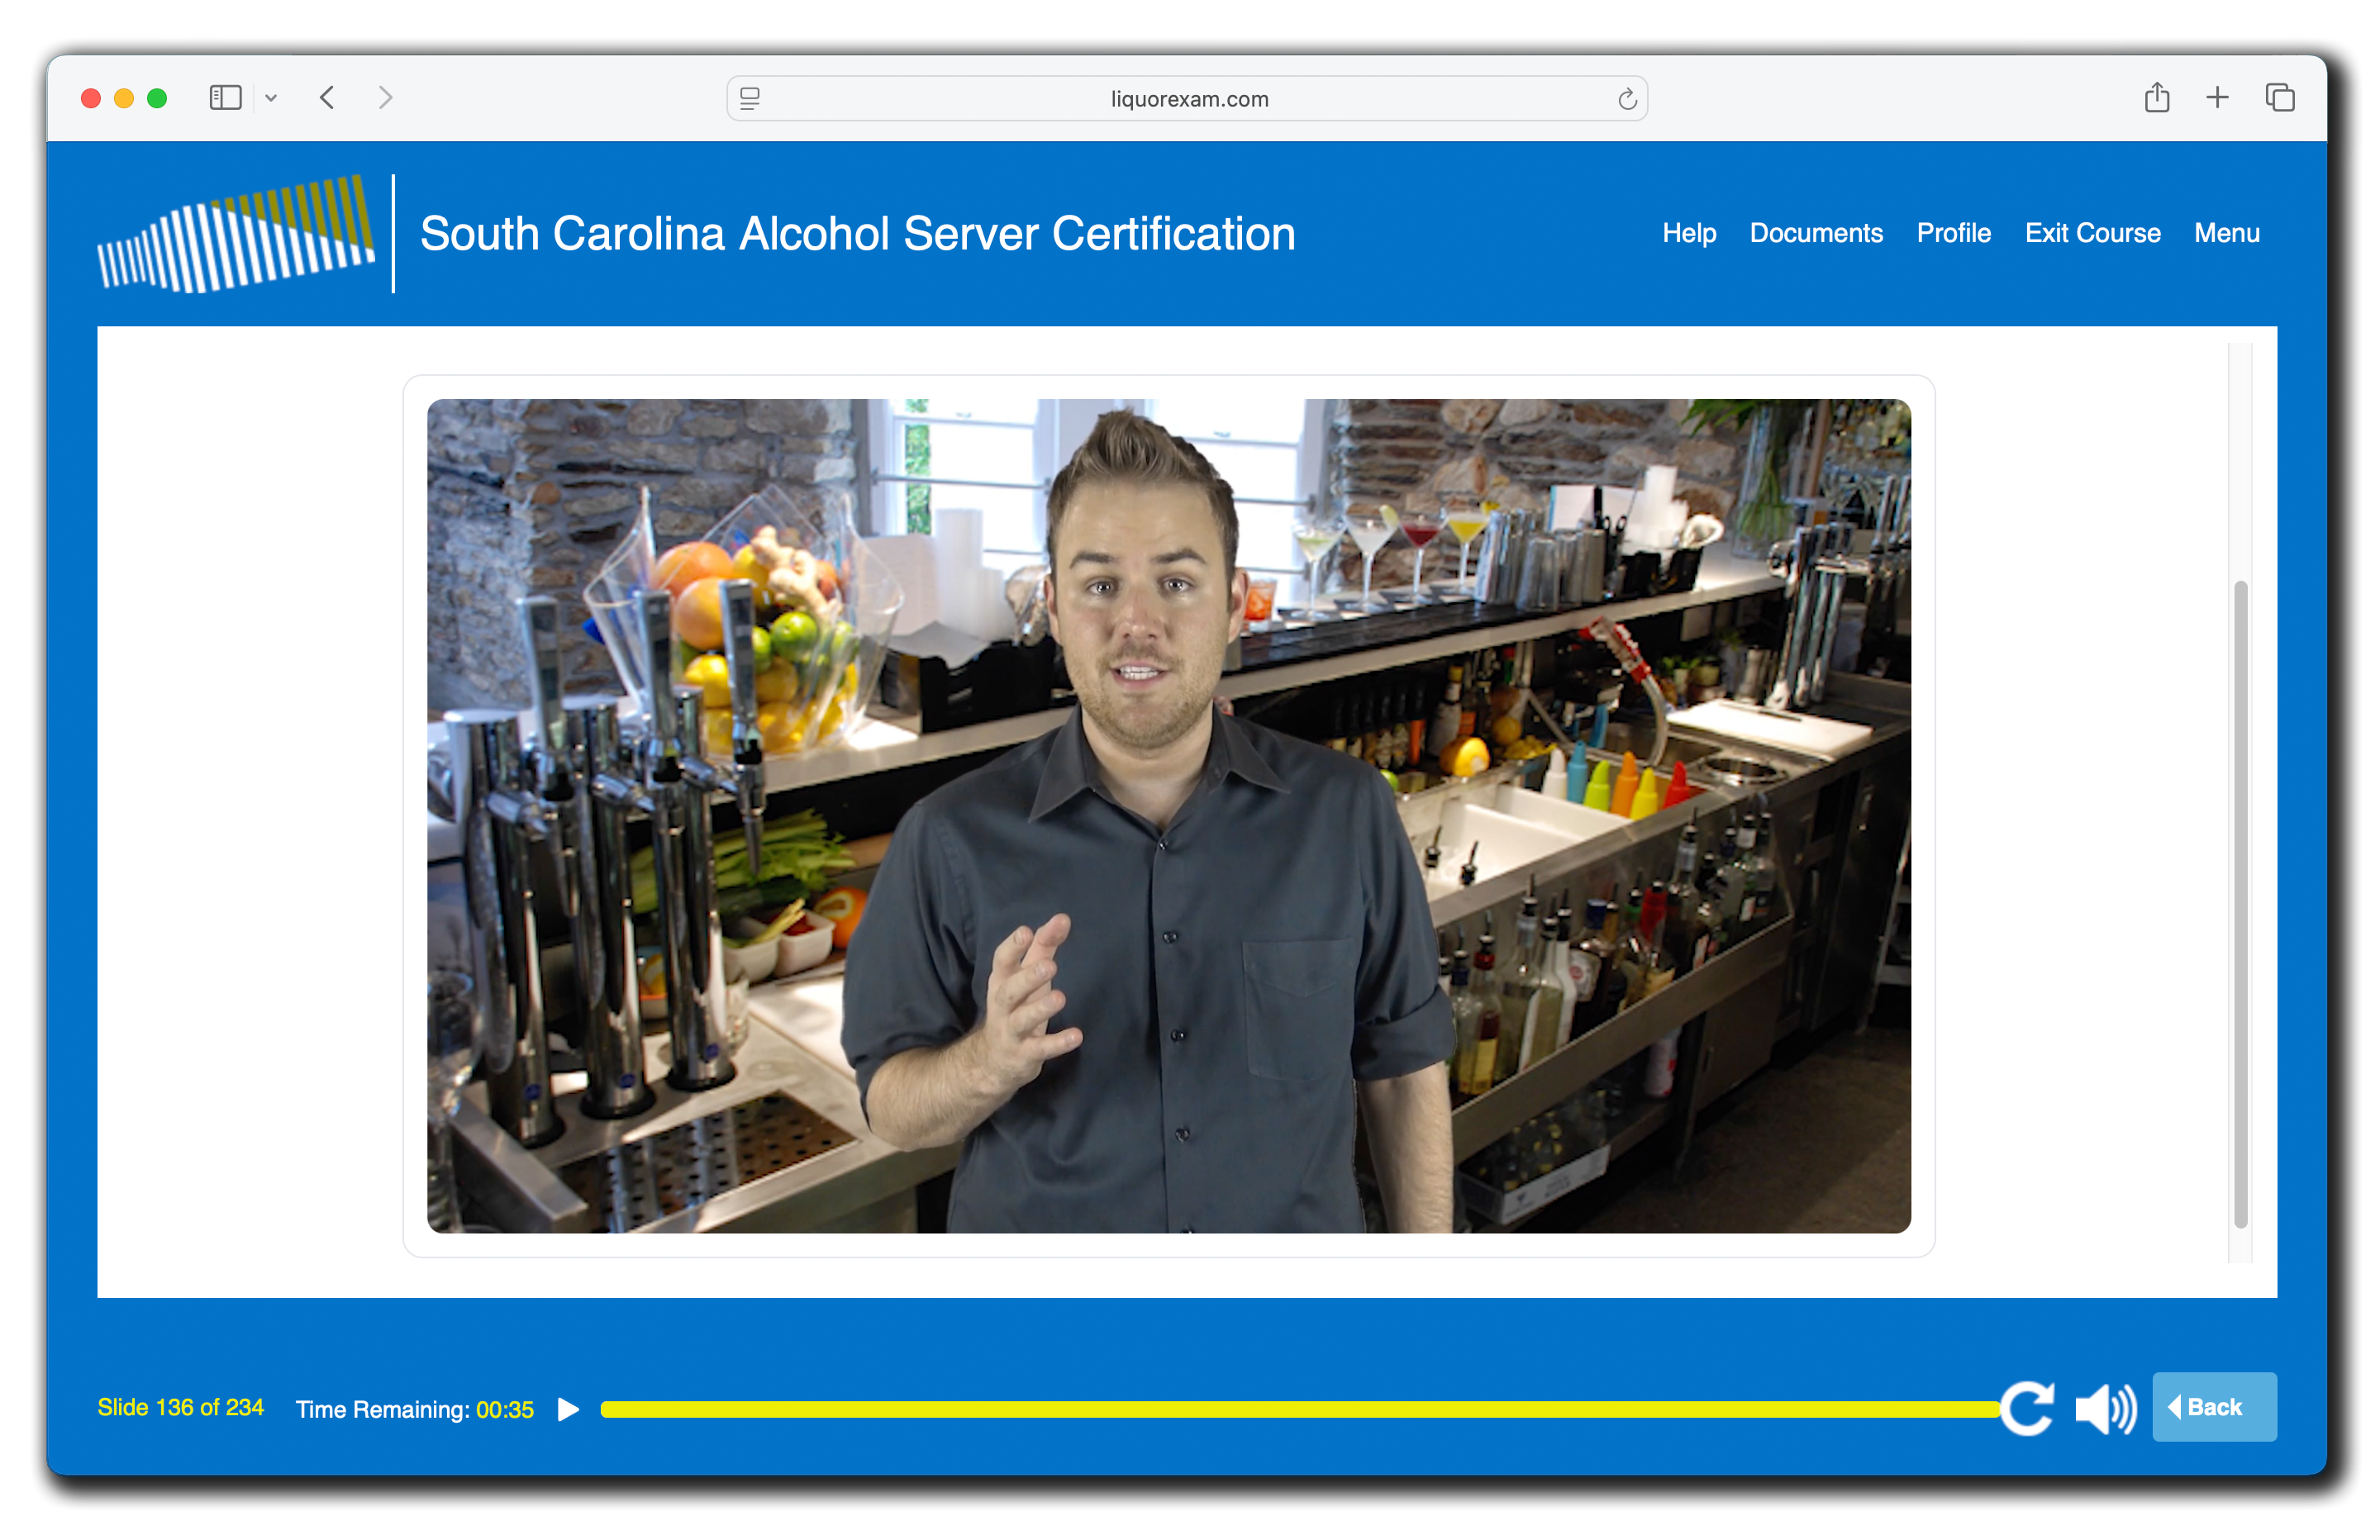Open the Help menu link

(1688, 233)
